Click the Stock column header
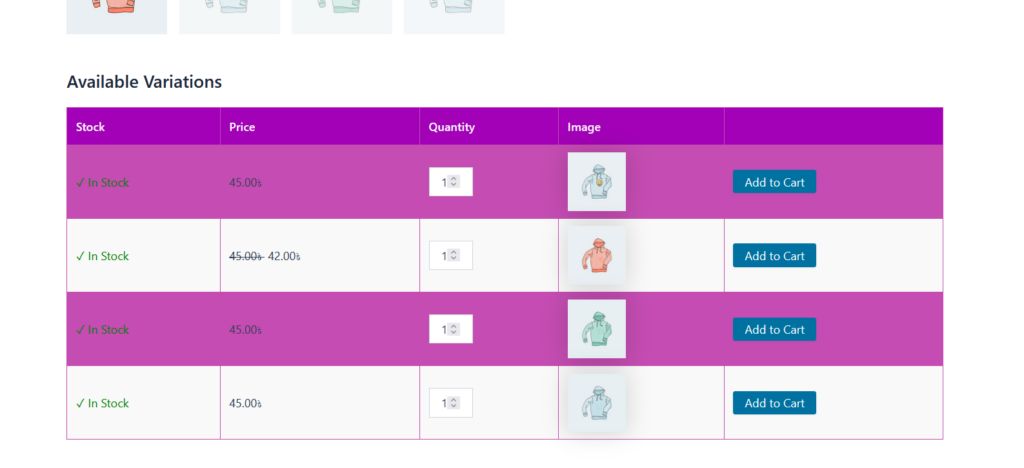1024x468 pixels. [x=90, y=127]
